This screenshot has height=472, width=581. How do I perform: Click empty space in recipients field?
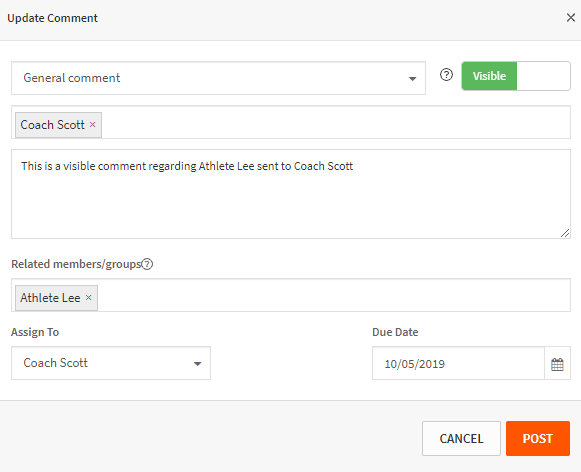pos(335,122)
